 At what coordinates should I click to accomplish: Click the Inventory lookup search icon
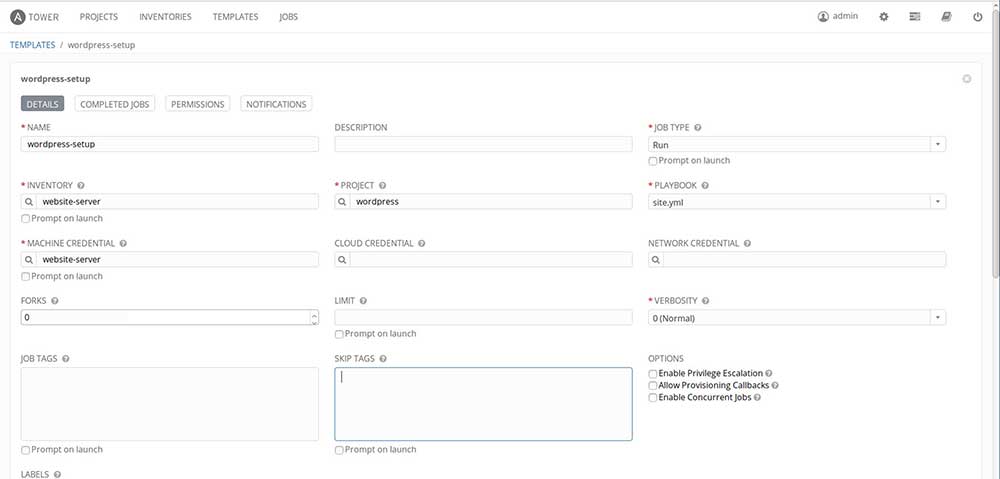pyautogui.click(x=29, y=202)
